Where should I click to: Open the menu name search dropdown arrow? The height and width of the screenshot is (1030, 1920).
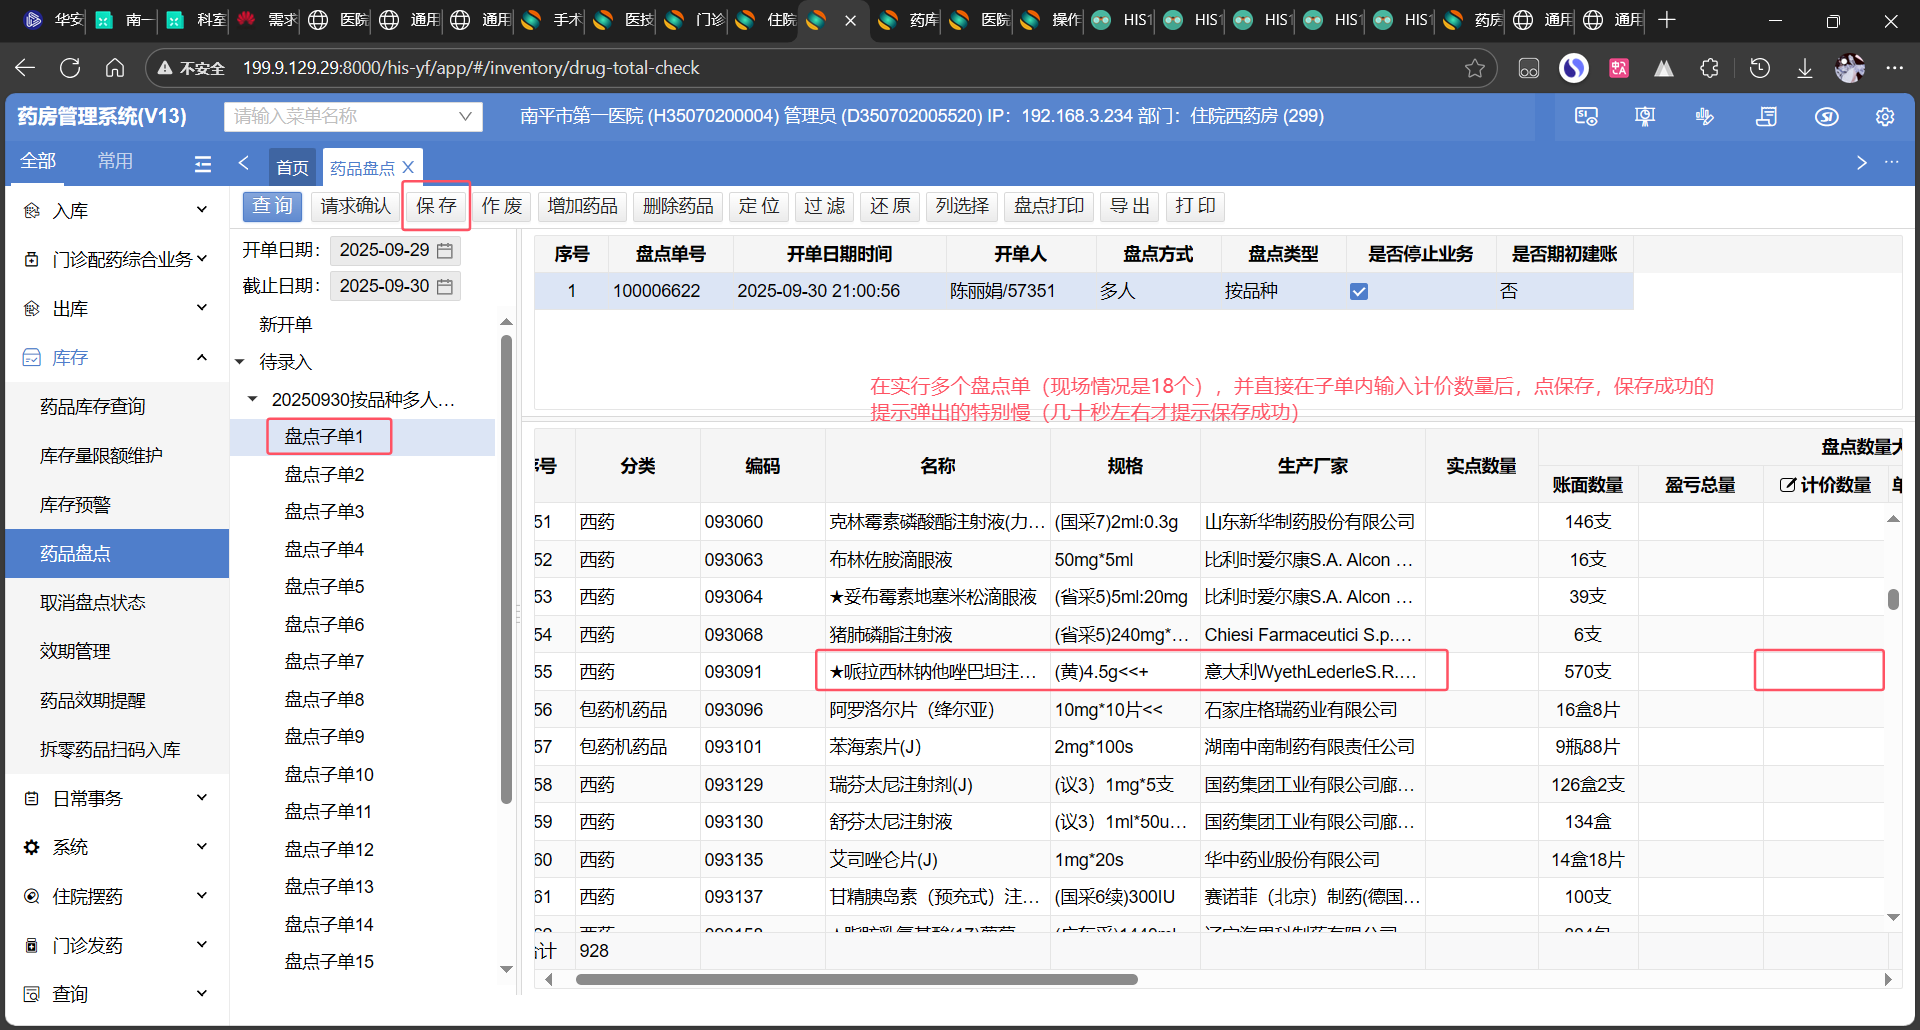tap(465, 117)
